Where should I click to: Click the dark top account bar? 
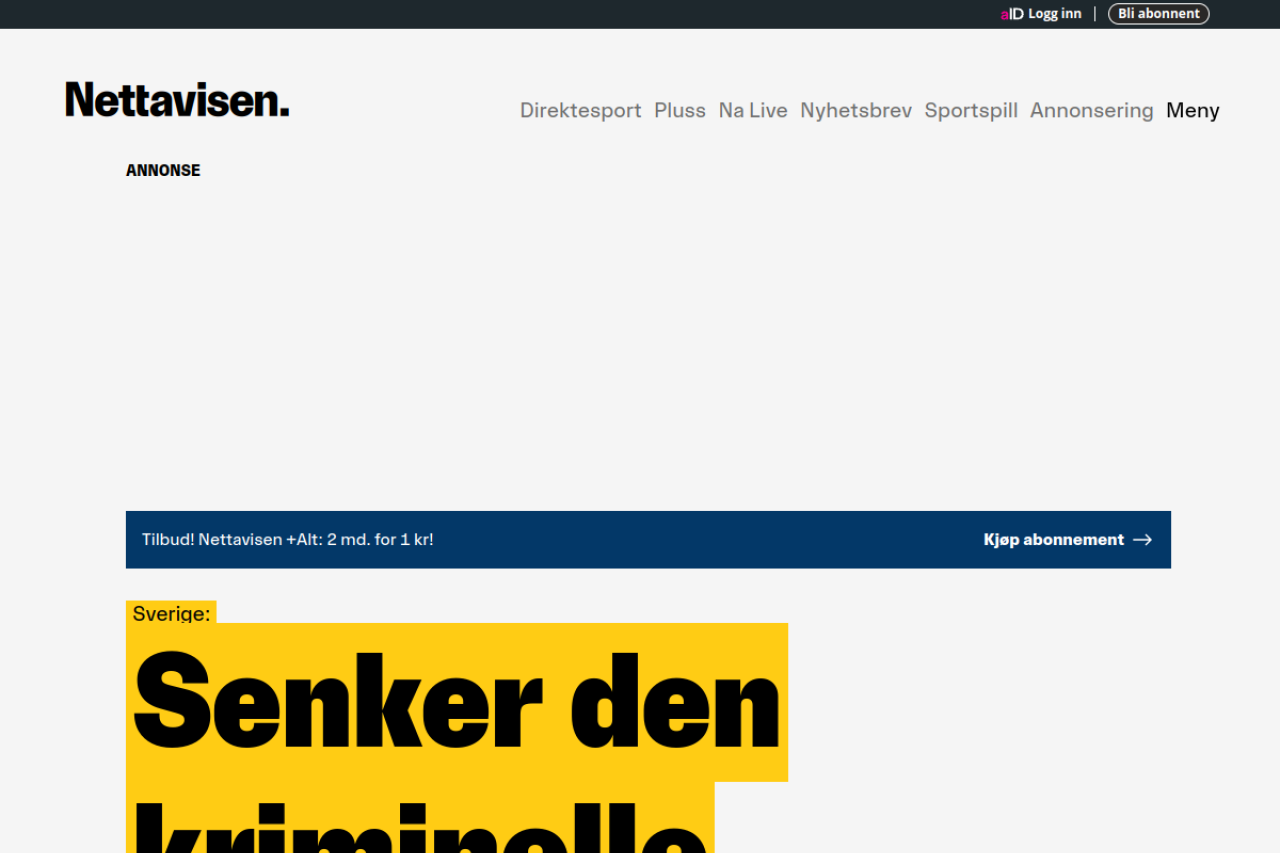[x=500, y=14]
